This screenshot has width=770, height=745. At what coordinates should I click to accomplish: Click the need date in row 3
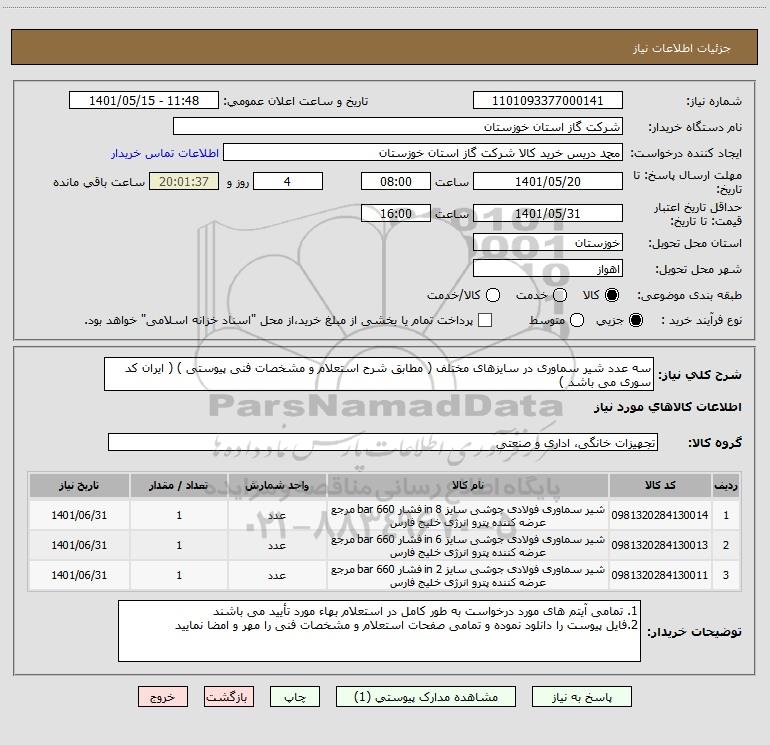point(79,575)
